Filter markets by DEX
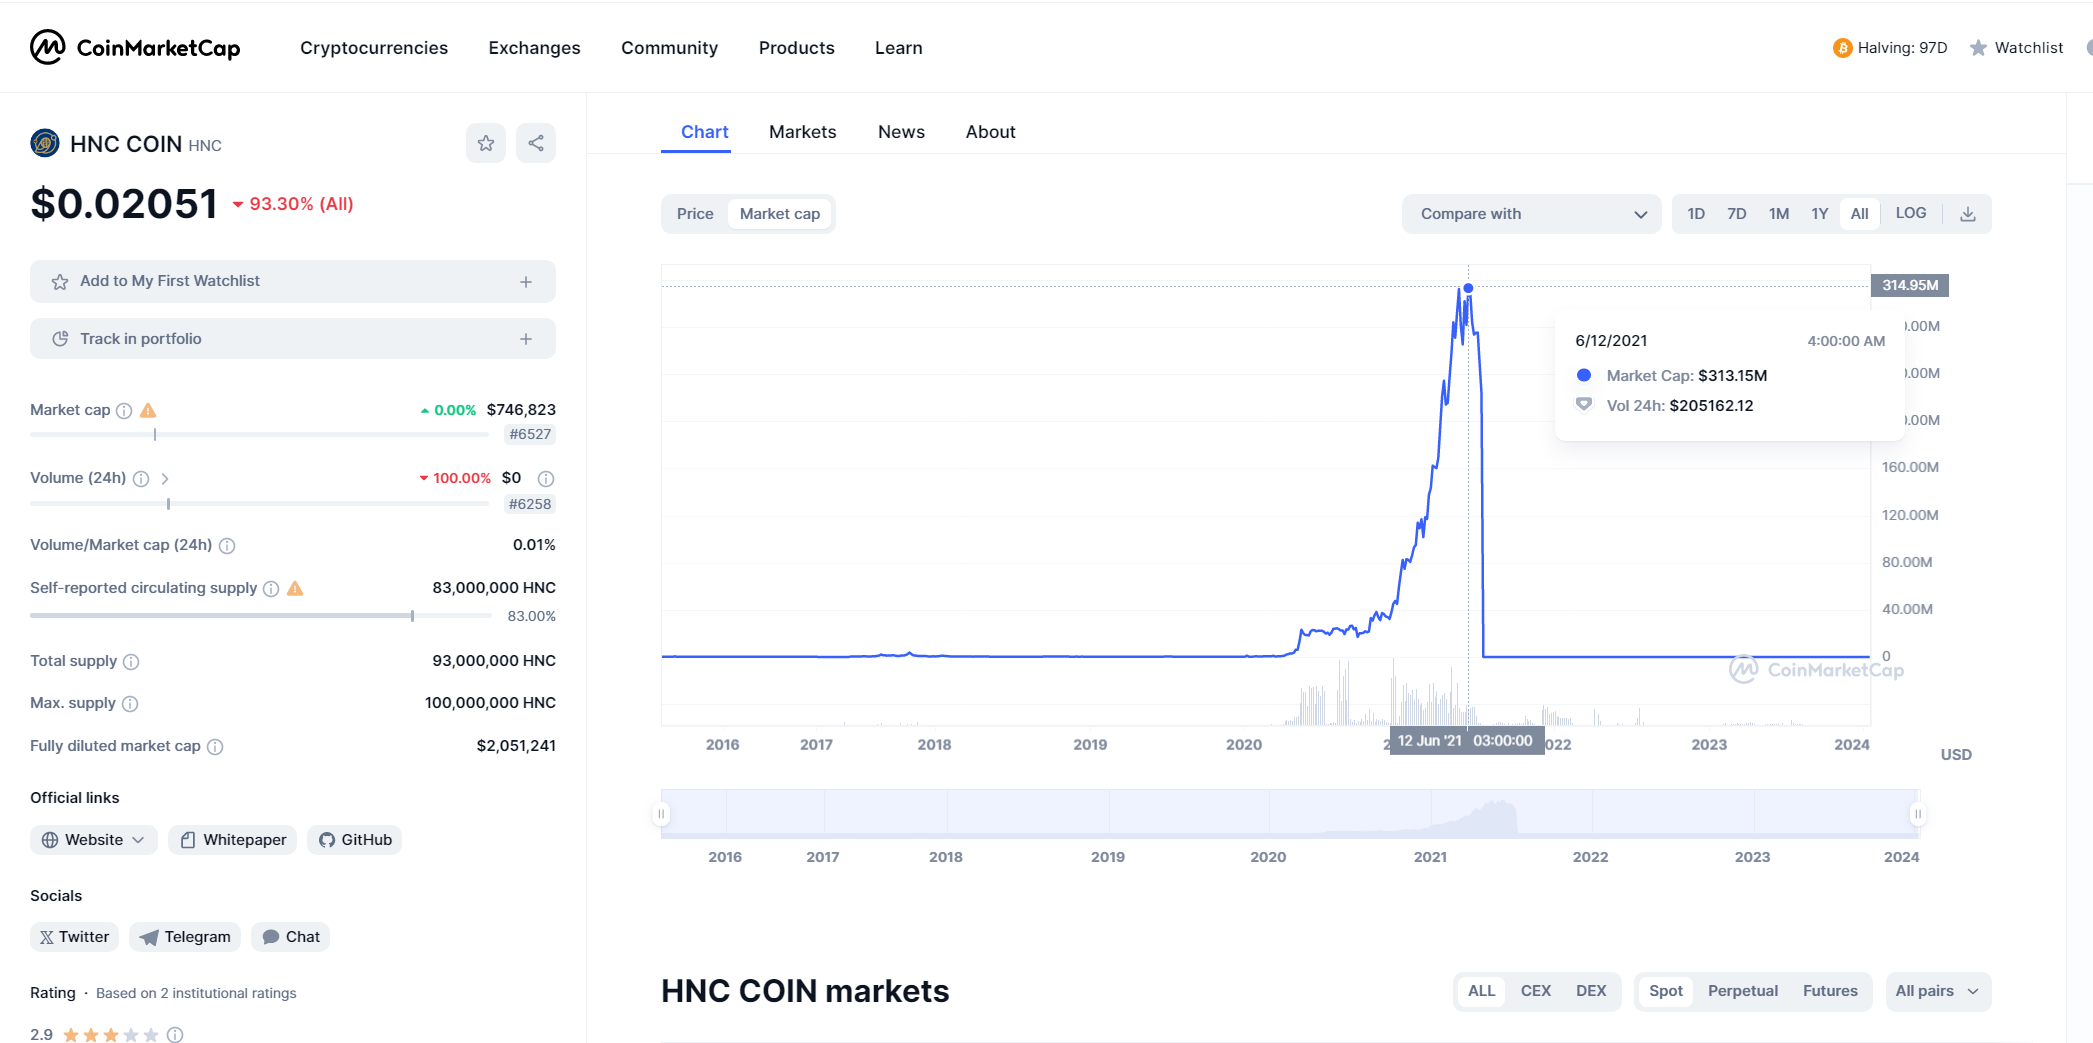 tap(1591, 991)
